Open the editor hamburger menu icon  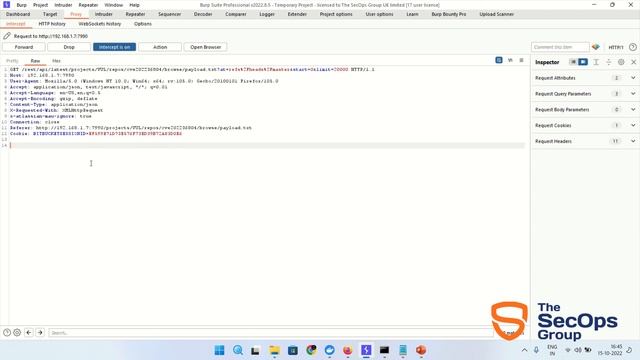(521, 60)
